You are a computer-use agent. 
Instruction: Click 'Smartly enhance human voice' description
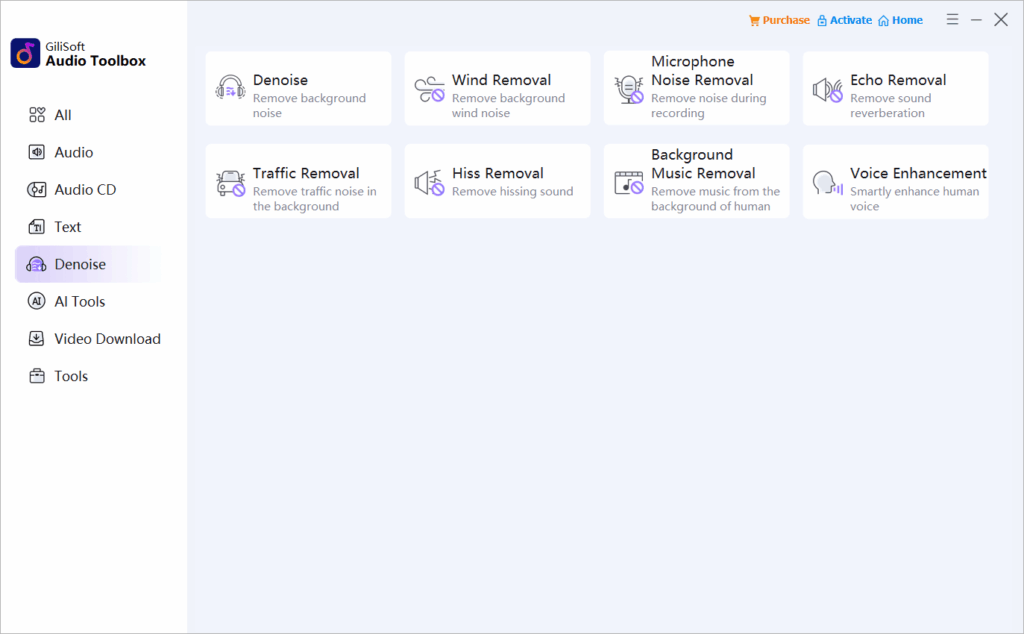pos(914,198)
